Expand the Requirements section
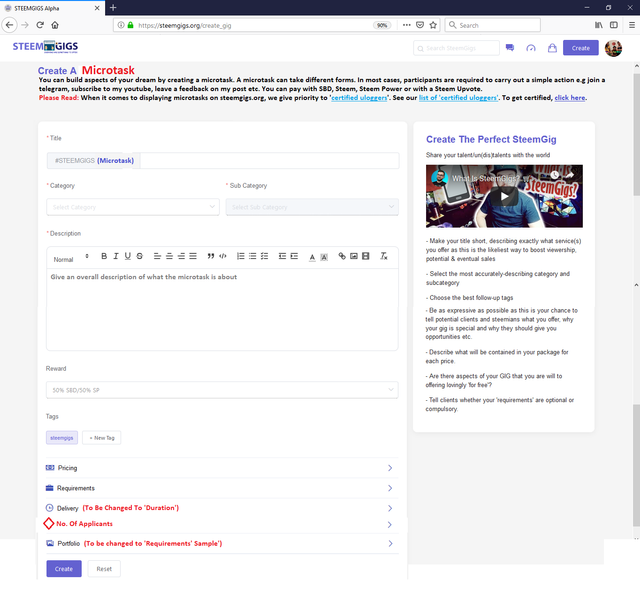The image size is (640, 610). 222,488
